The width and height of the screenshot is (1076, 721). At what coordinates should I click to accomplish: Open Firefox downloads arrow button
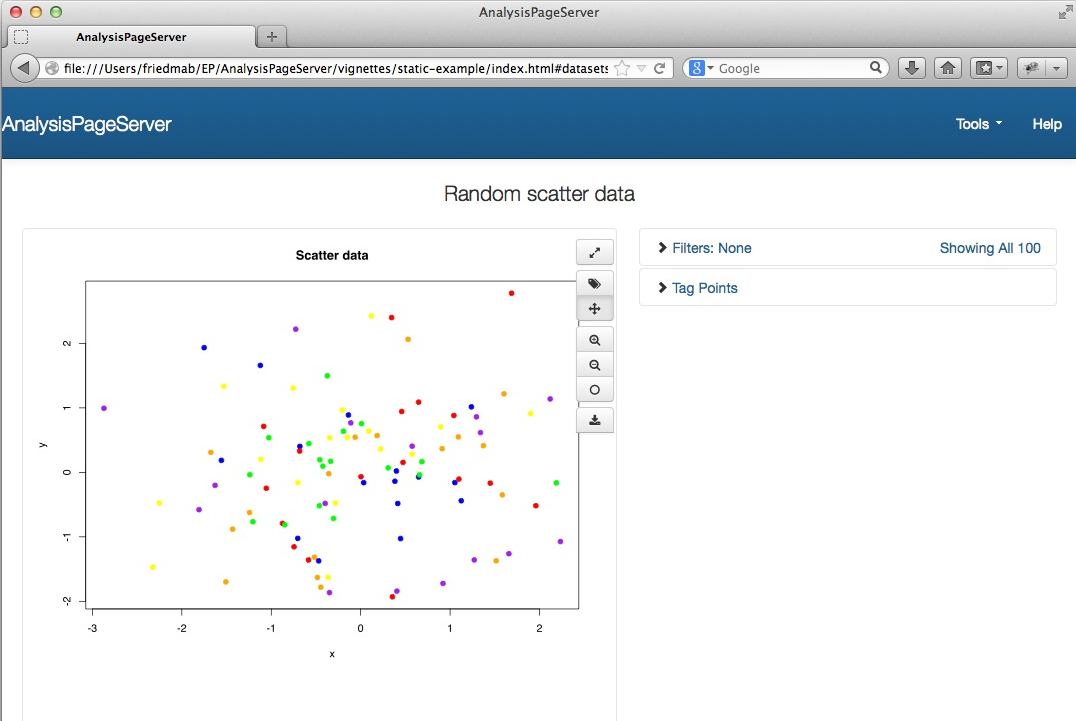click(911, 68)
